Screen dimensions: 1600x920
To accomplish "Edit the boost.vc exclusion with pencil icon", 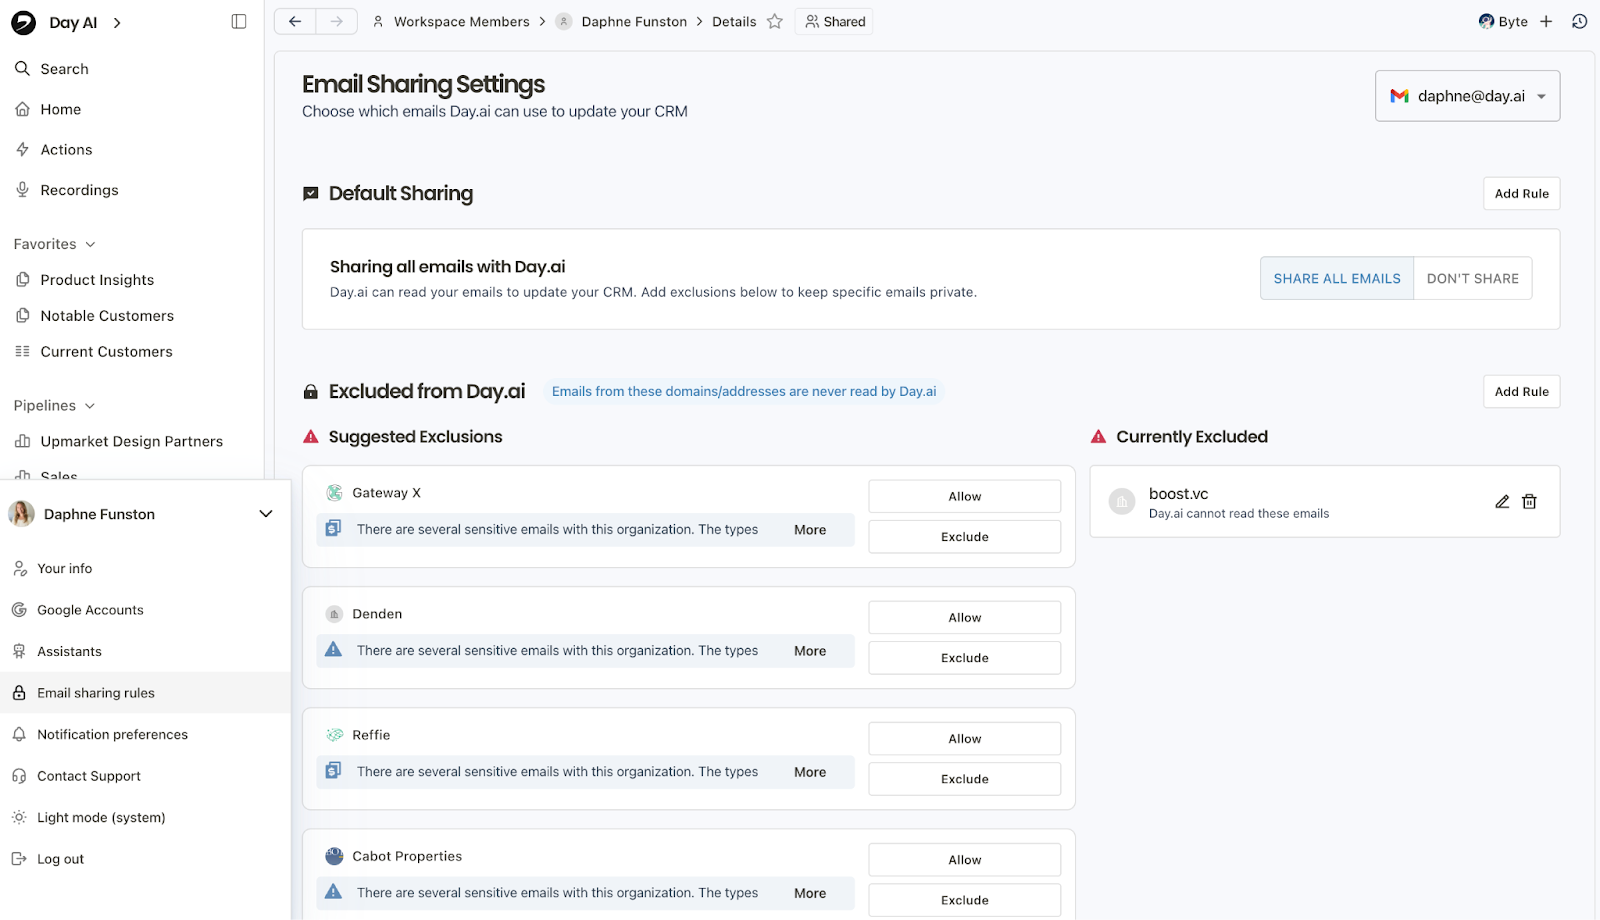I will click(1502, 502).
